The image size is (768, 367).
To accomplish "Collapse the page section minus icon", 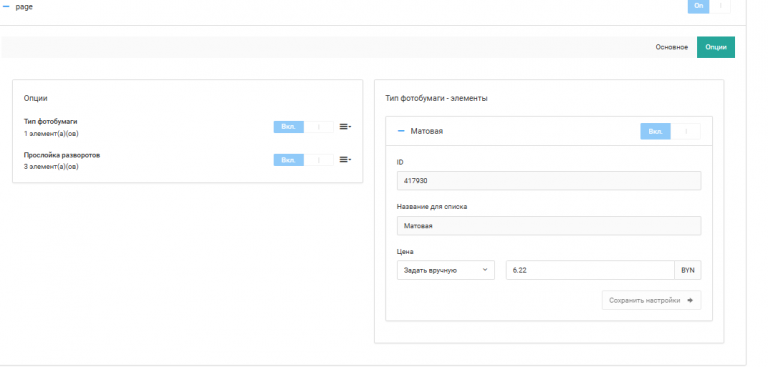I will tap(6, 7).
